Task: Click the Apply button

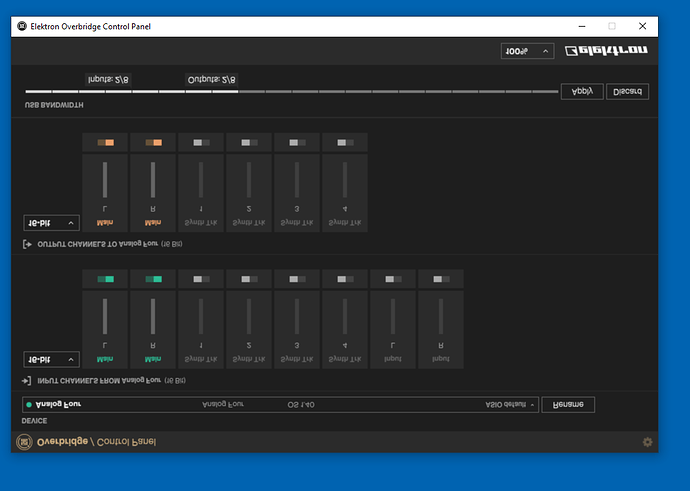Action: [582, 92]
